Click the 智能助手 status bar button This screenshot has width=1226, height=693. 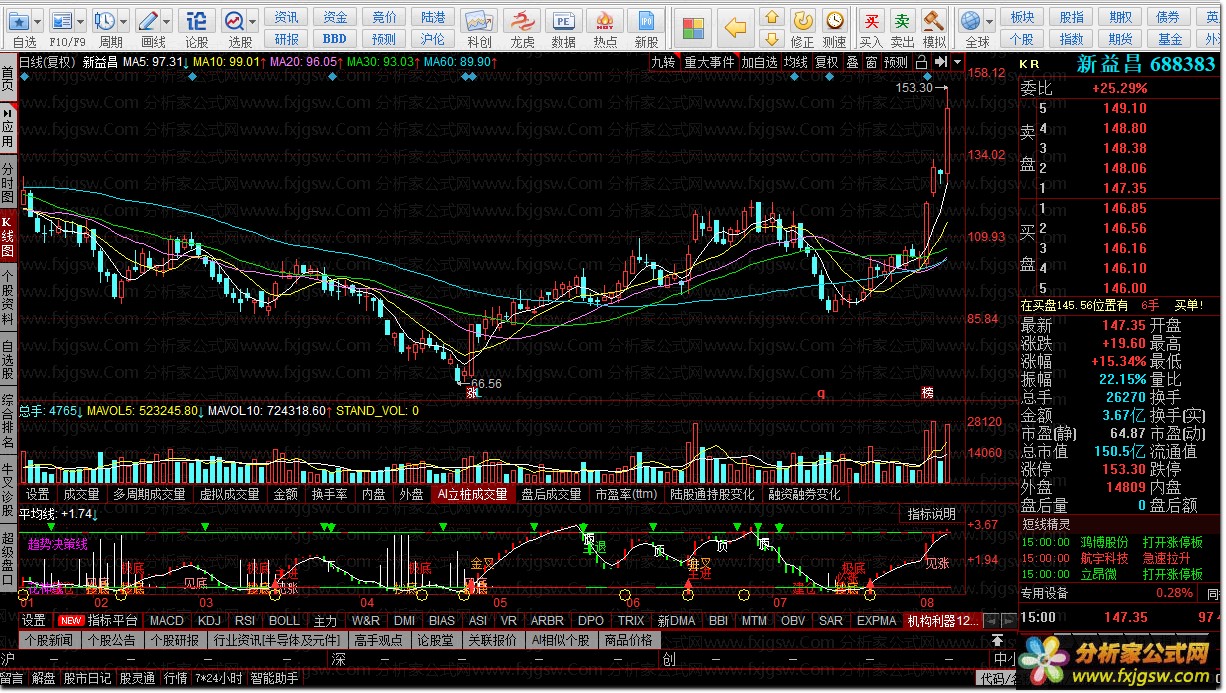click(x=274, y=678)
